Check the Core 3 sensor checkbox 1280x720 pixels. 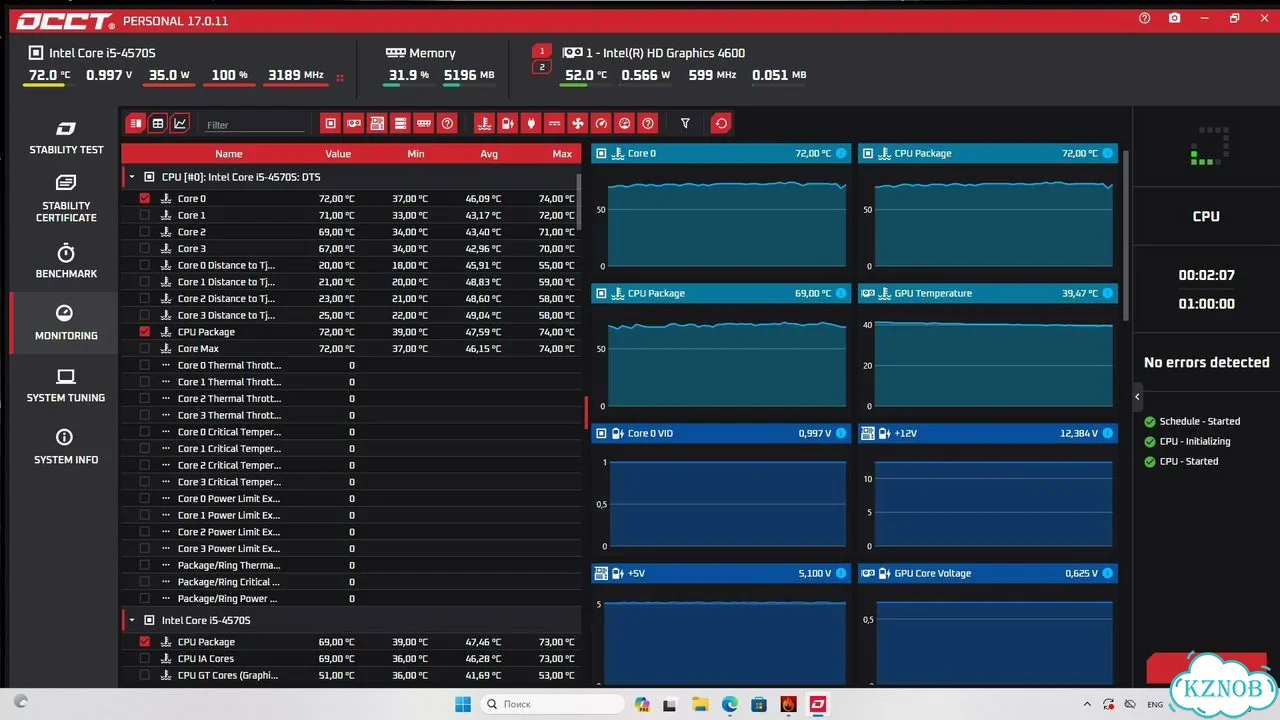(x=145, y=248)
